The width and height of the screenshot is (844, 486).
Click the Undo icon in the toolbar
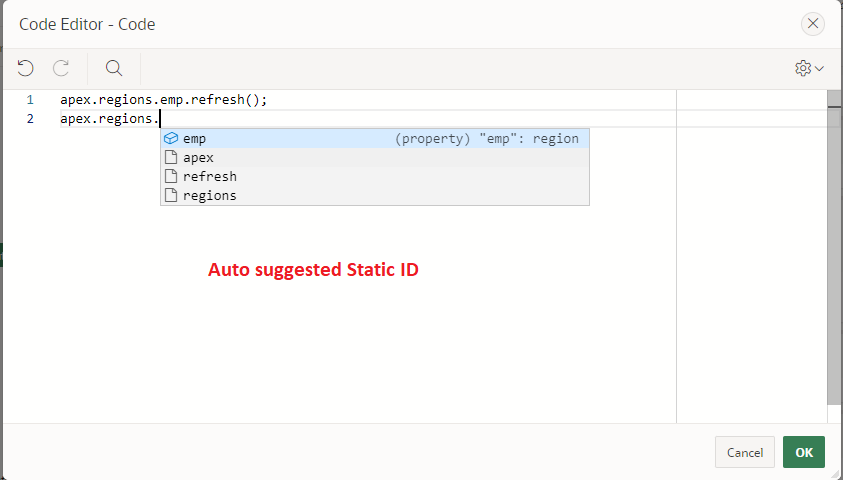pos(26,68)
